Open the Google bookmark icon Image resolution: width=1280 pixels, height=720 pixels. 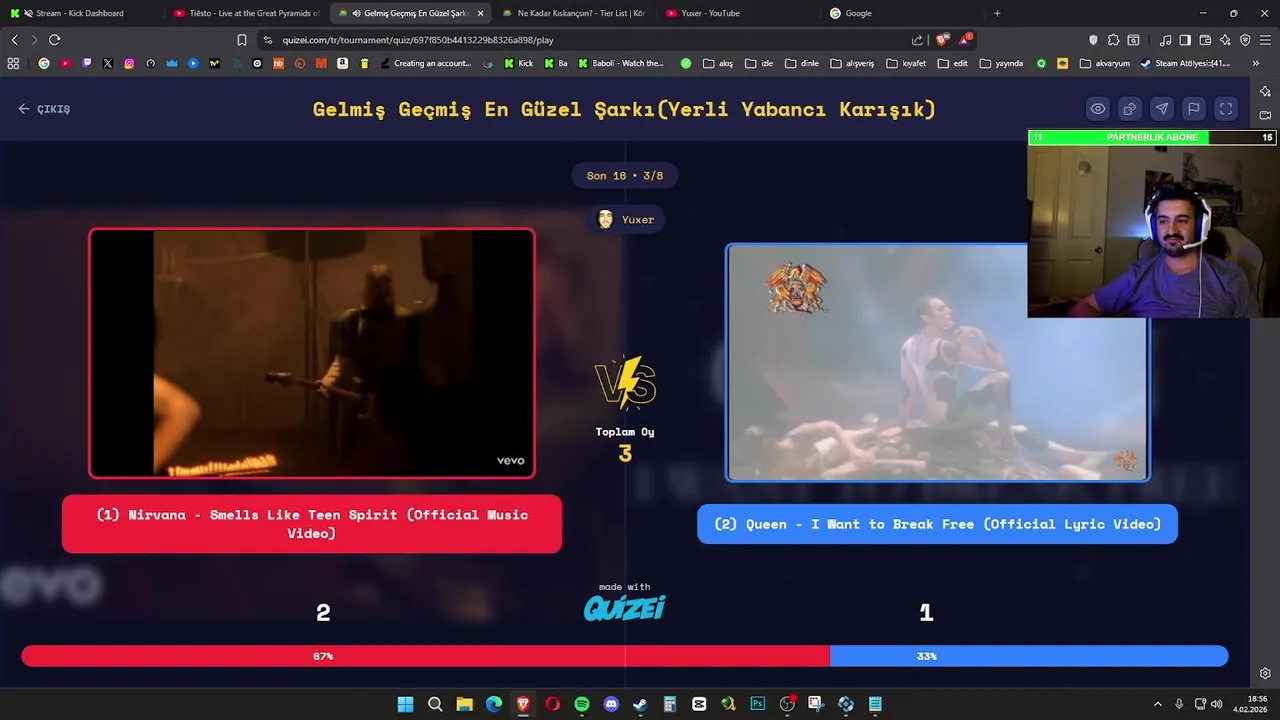click(43, 63)
